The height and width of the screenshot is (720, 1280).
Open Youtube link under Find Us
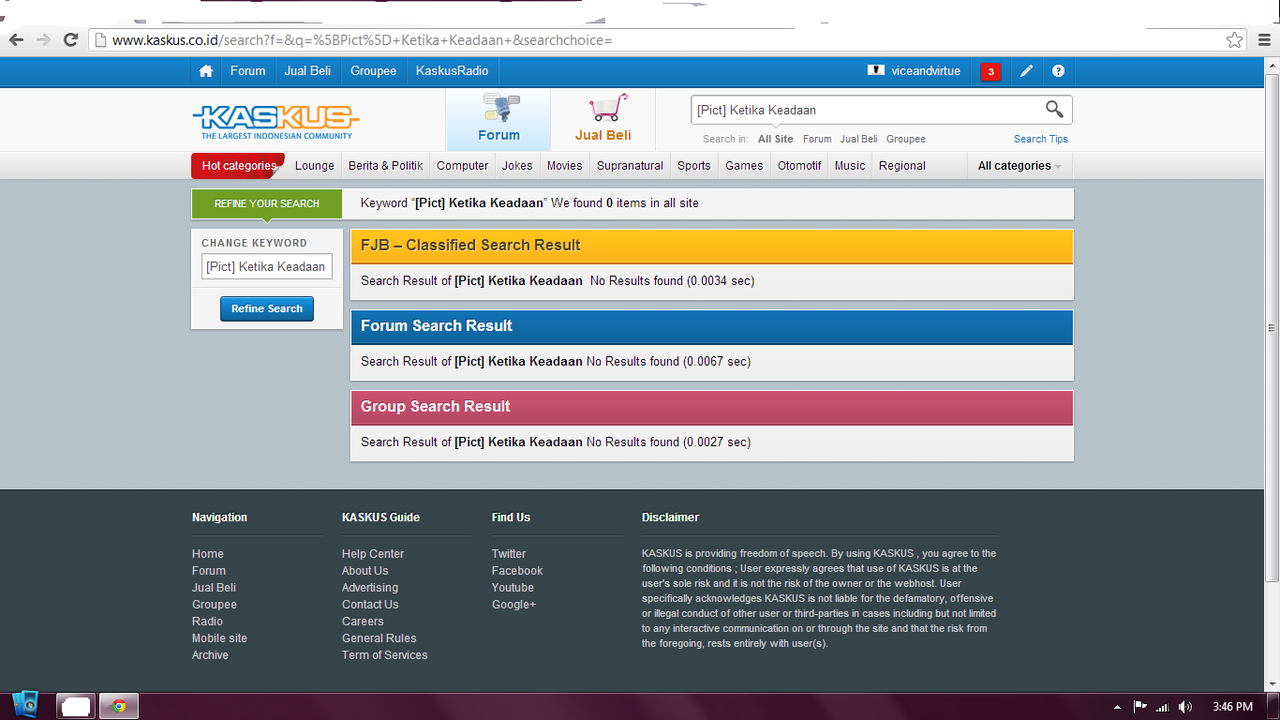pyautogui.click(x=513, y=588)
